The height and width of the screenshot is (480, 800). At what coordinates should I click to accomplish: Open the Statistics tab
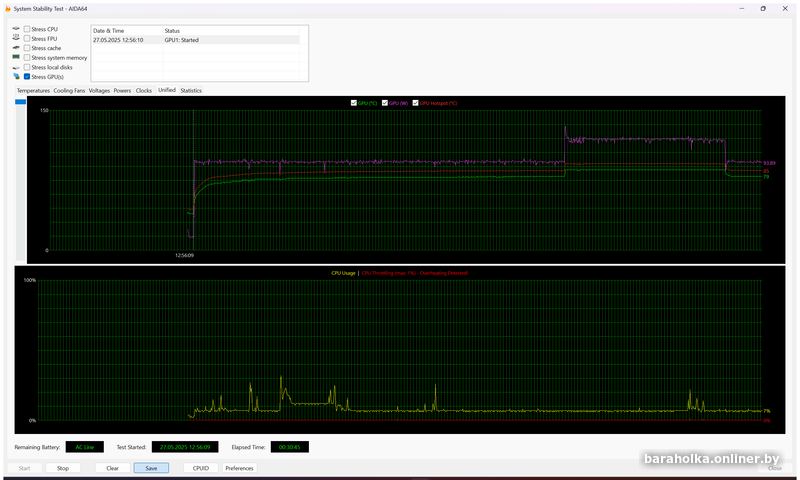(191, 90)
